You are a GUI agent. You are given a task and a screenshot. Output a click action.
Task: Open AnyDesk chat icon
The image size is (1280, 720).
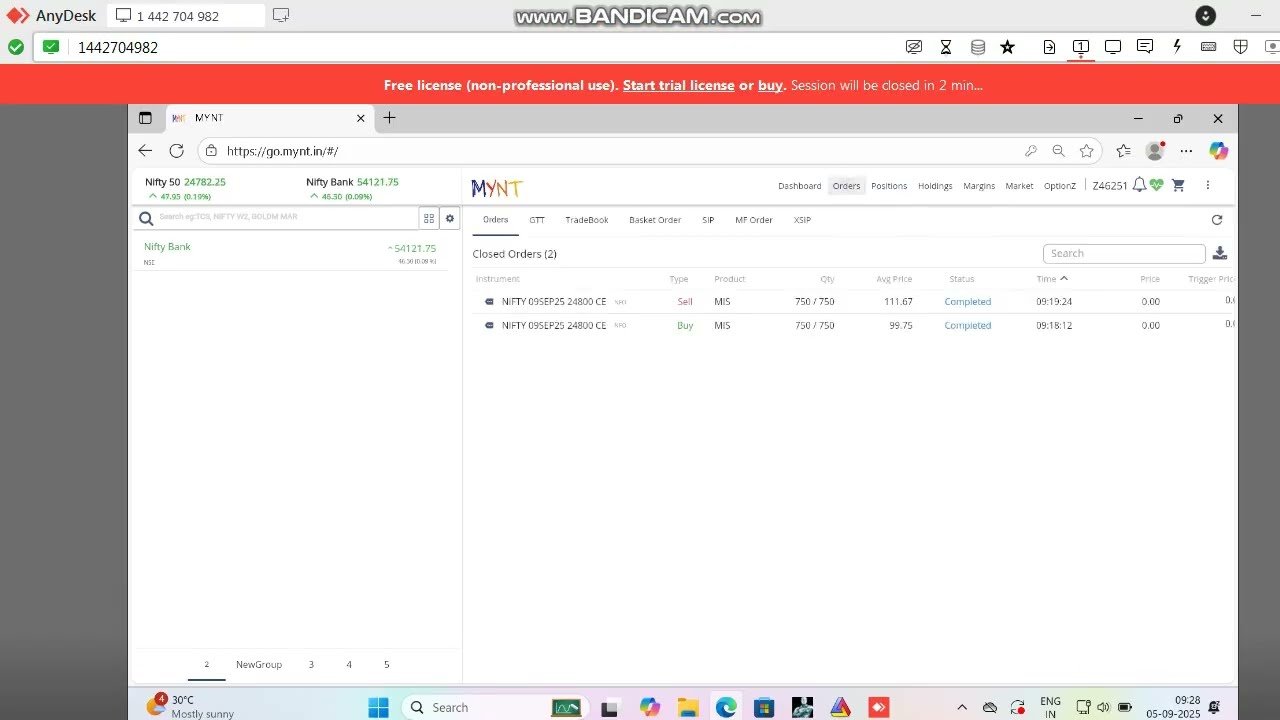pyautogui.click(x=1145, y=47)
